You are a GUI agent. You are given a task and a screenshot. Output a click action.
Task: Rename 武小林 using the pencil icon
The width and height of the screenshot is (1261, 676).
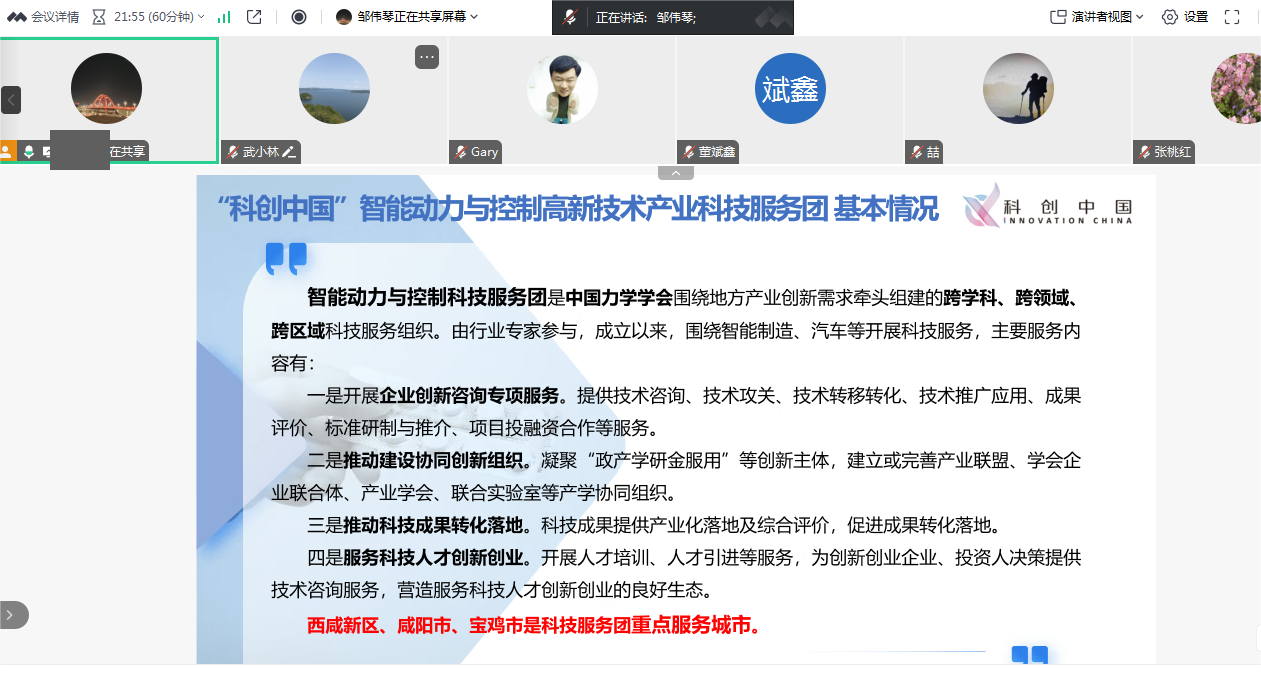[291, 152]
